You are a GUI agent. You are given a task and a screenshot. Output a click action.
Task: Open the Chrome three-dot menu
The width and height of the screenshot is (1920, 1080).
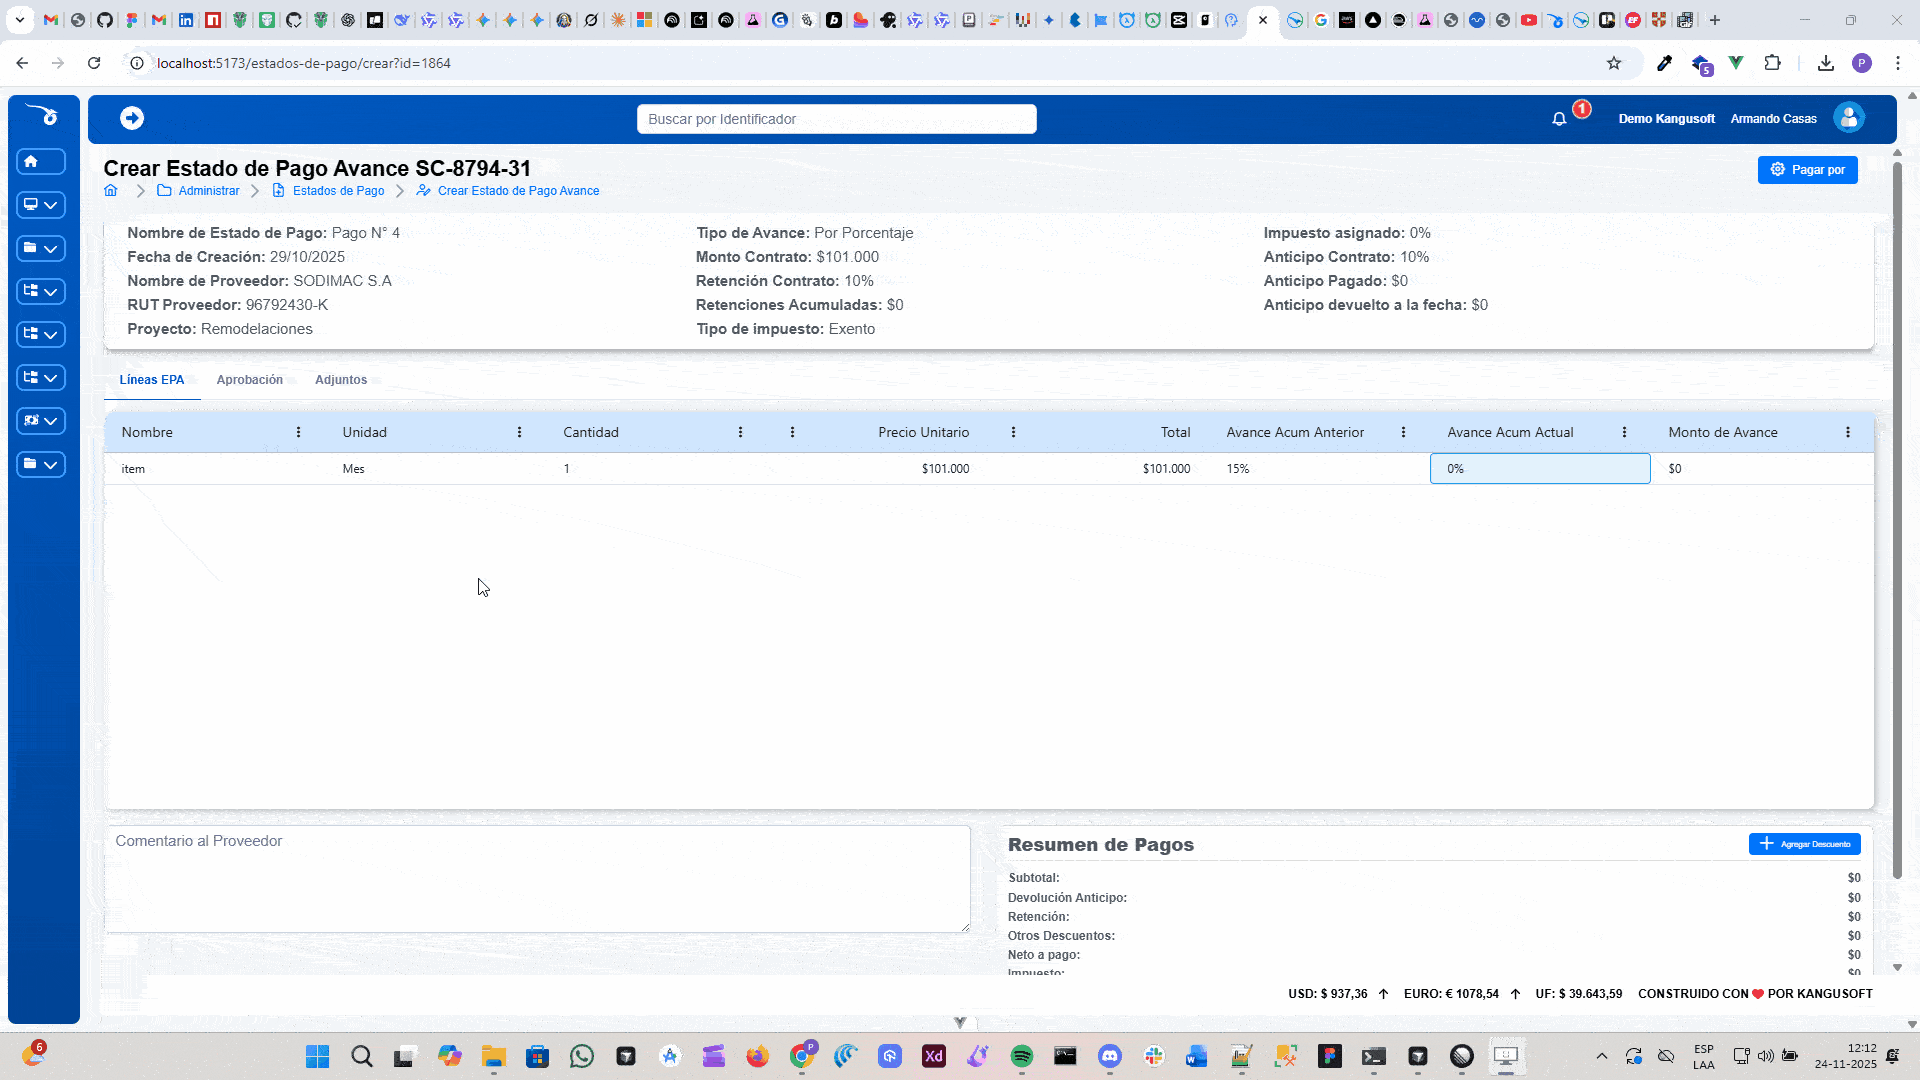click(1898, 63)
